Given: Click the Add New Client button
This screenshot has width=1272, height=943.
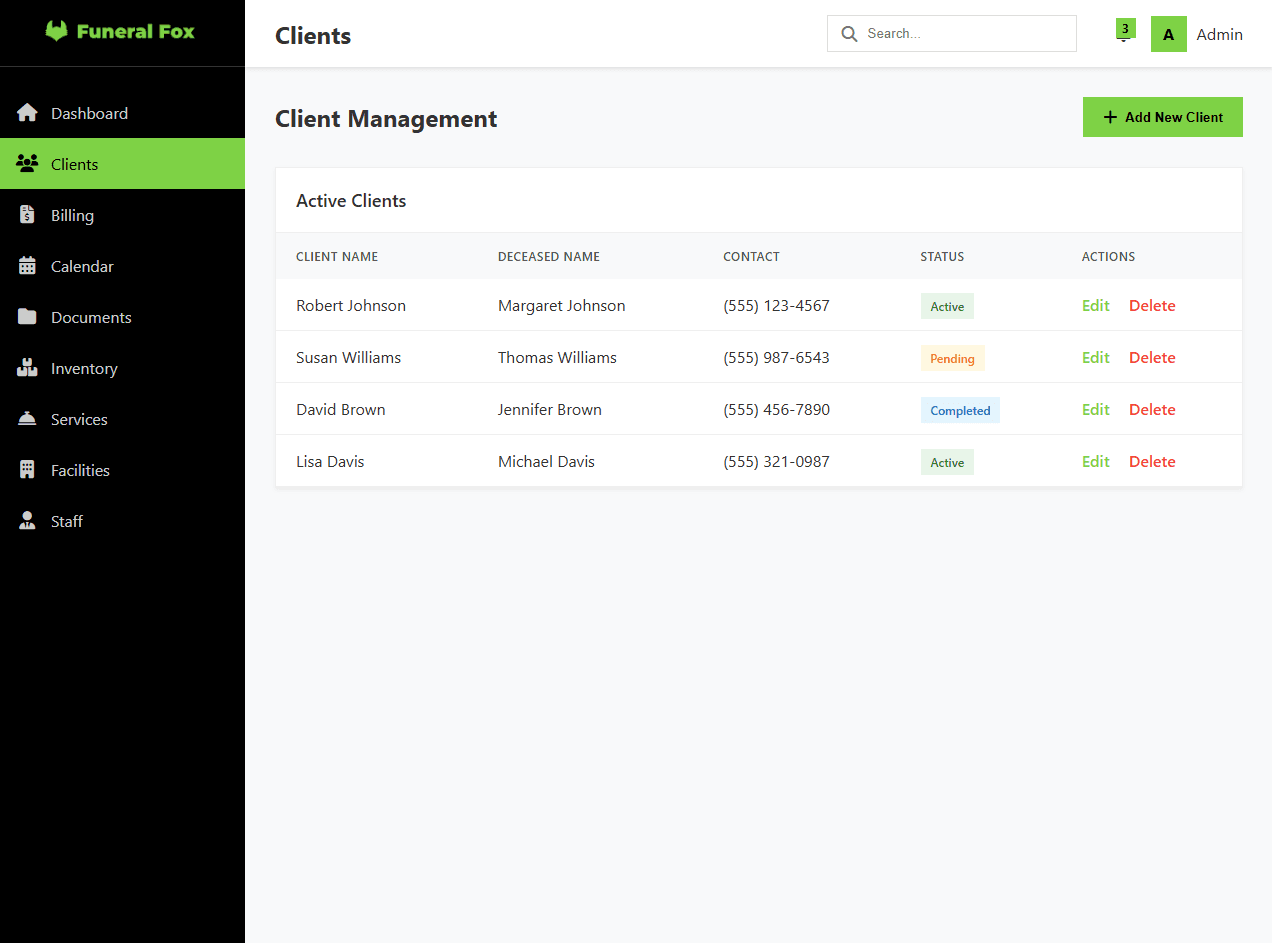Looking at the screenshot, I should tap(1162, 117).
